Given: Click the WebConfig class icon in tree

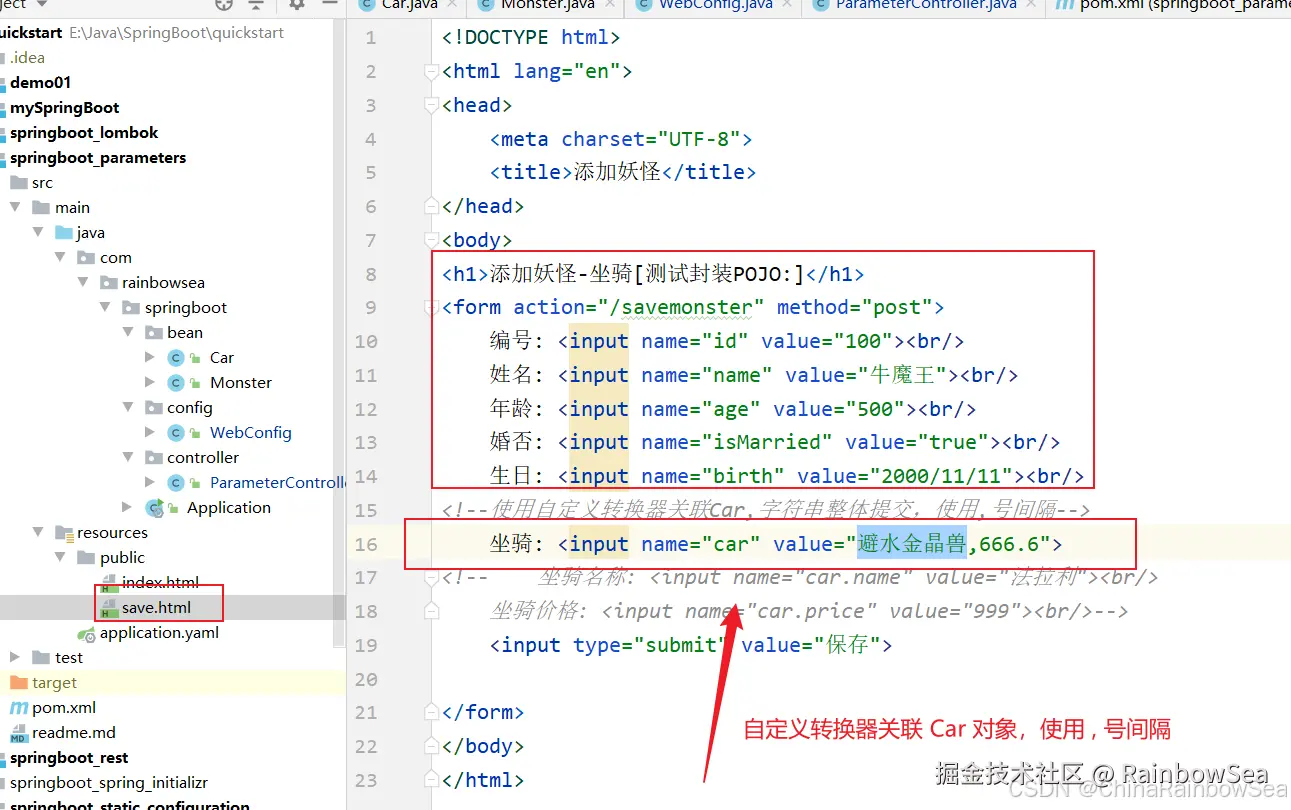Looking at the screenshot, I should coord(176,433).
